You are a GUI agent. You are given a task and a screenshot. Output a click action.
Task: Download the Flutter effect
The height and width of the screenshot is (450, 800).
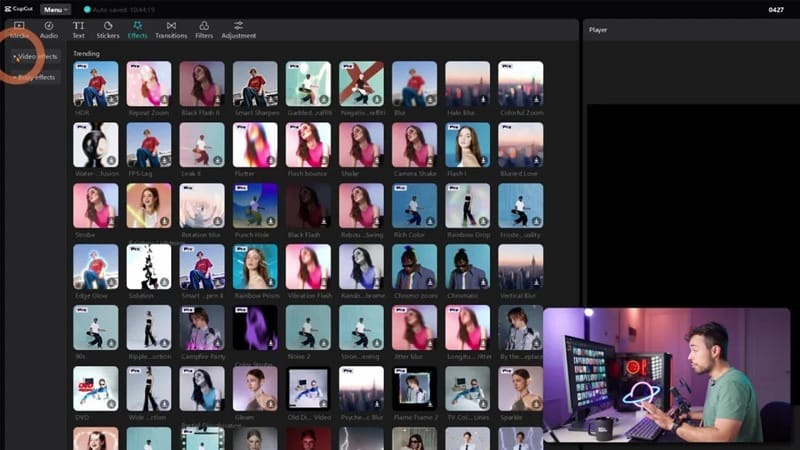tap(270, 160)
